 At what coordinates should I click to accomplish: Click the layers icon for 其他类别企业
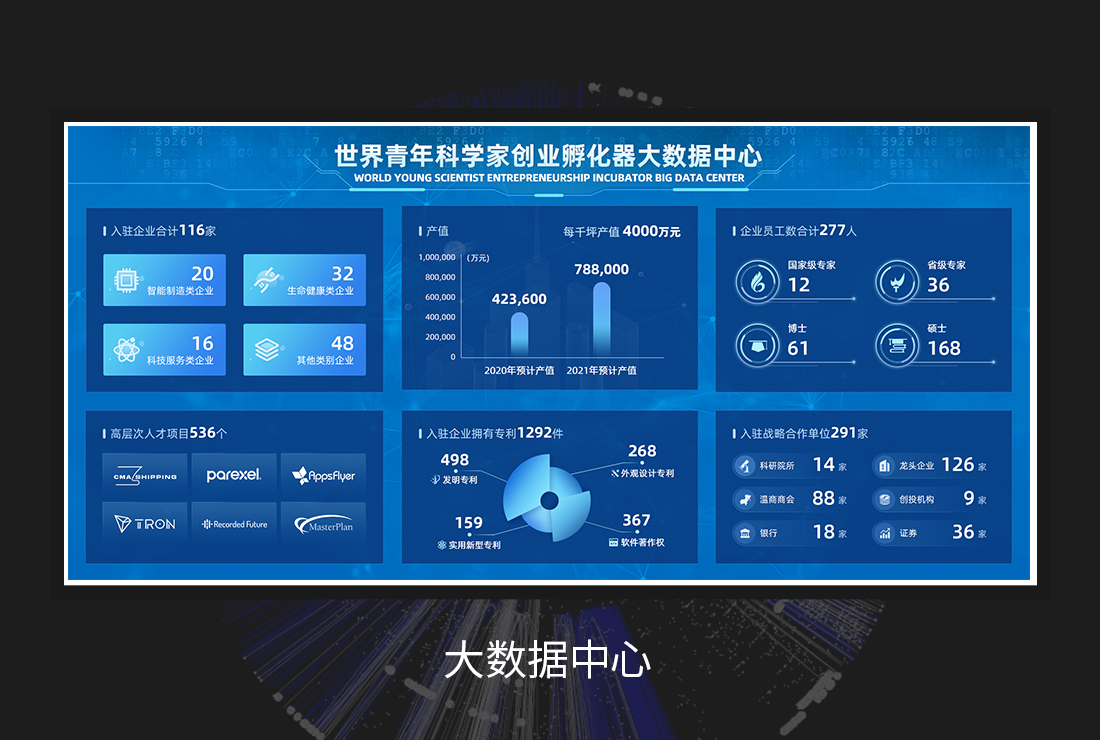266,350
